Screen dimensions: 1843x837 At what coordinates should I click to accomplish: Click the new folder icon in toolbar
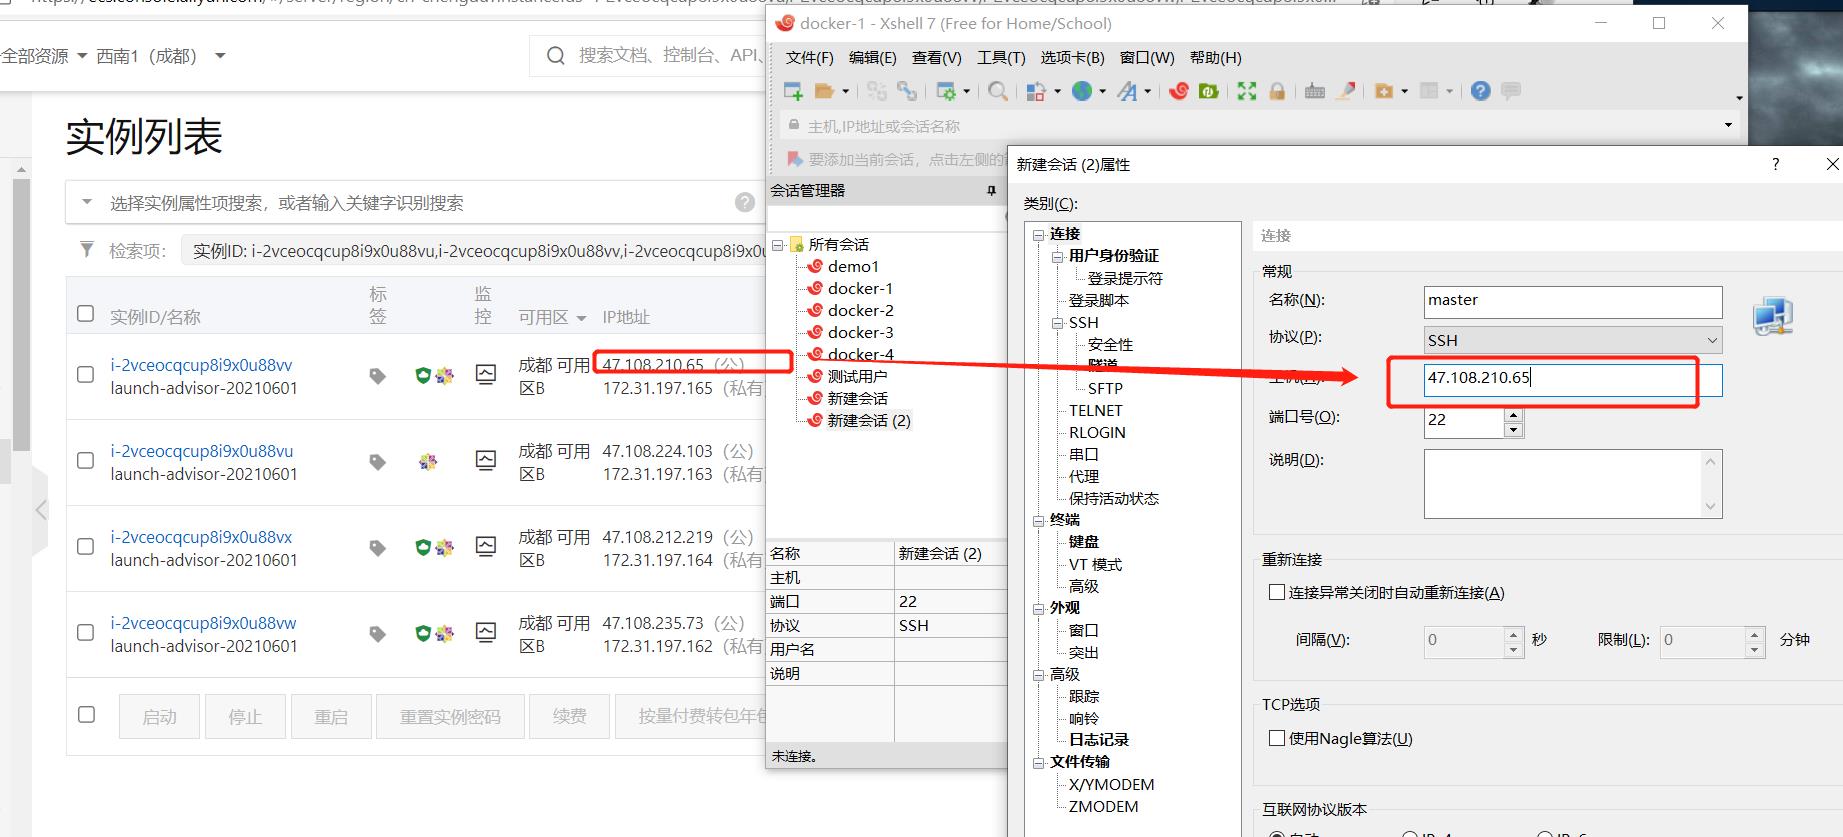click(x=1385, y=91)
